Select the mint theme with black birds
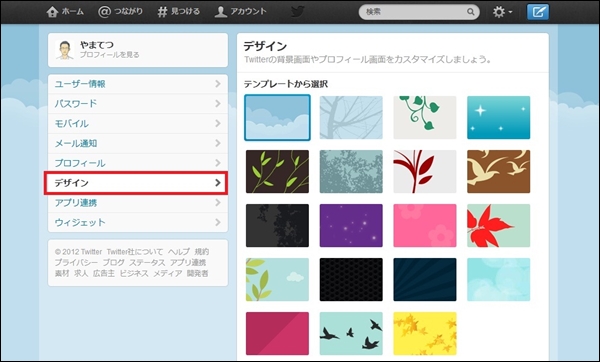600x362 pixels. pyautogui.click(x=351, y=333)
